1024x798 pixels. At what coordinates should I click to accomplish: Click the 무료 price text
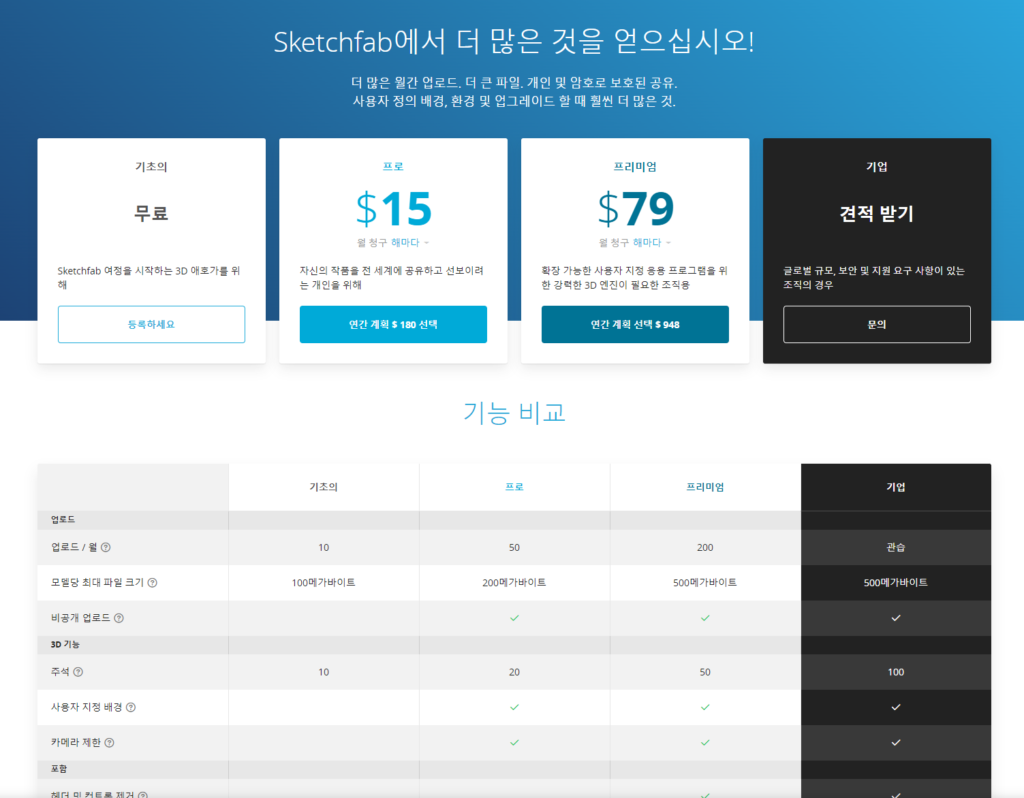(x=152, y=214)
